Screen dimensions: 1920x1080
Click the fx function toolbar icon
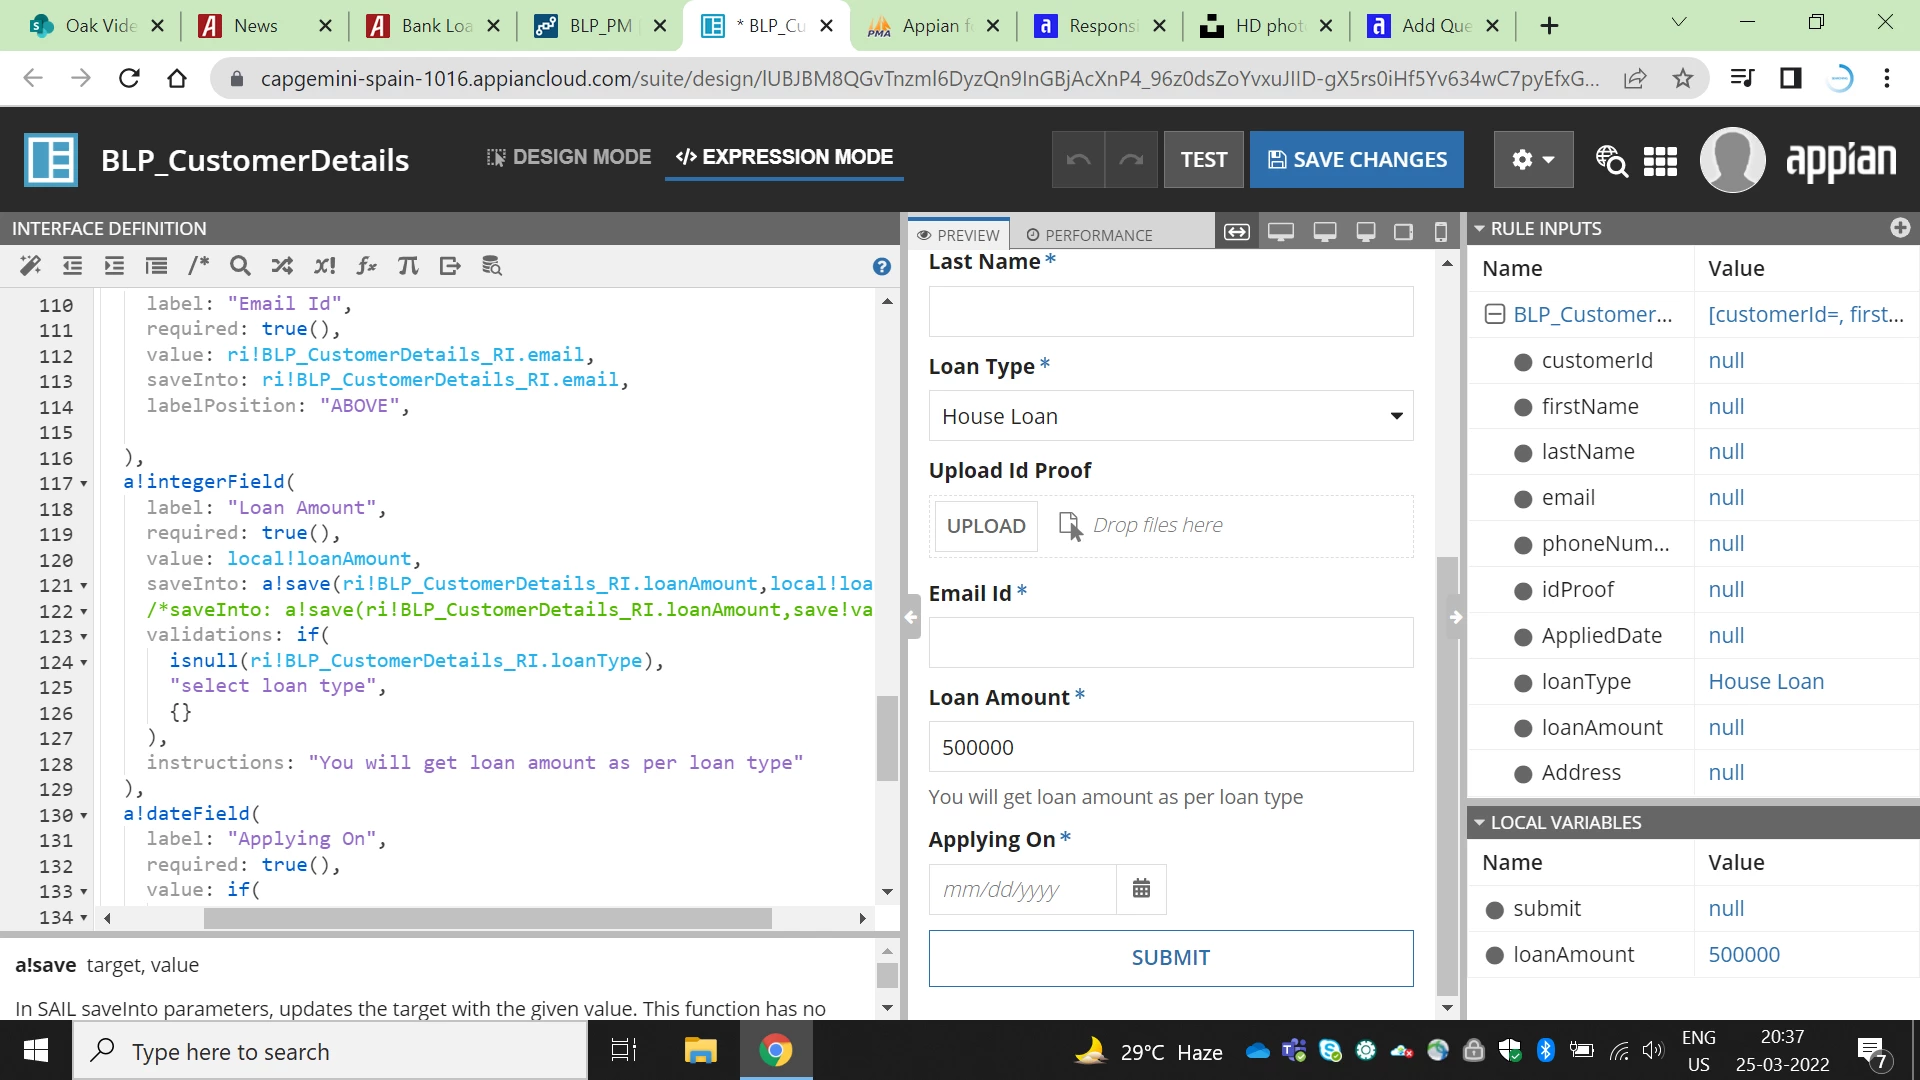(366, 266)
